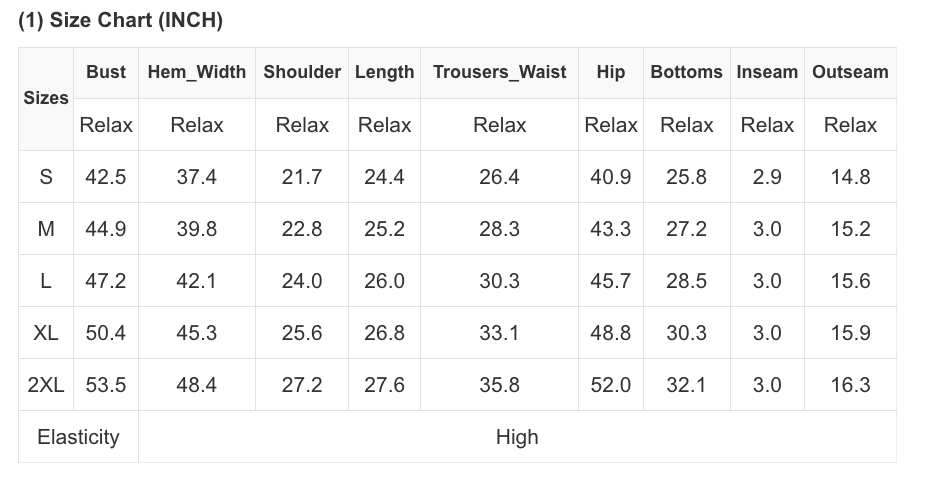Click the Size Chart (INCH) heading

(120, 20)
